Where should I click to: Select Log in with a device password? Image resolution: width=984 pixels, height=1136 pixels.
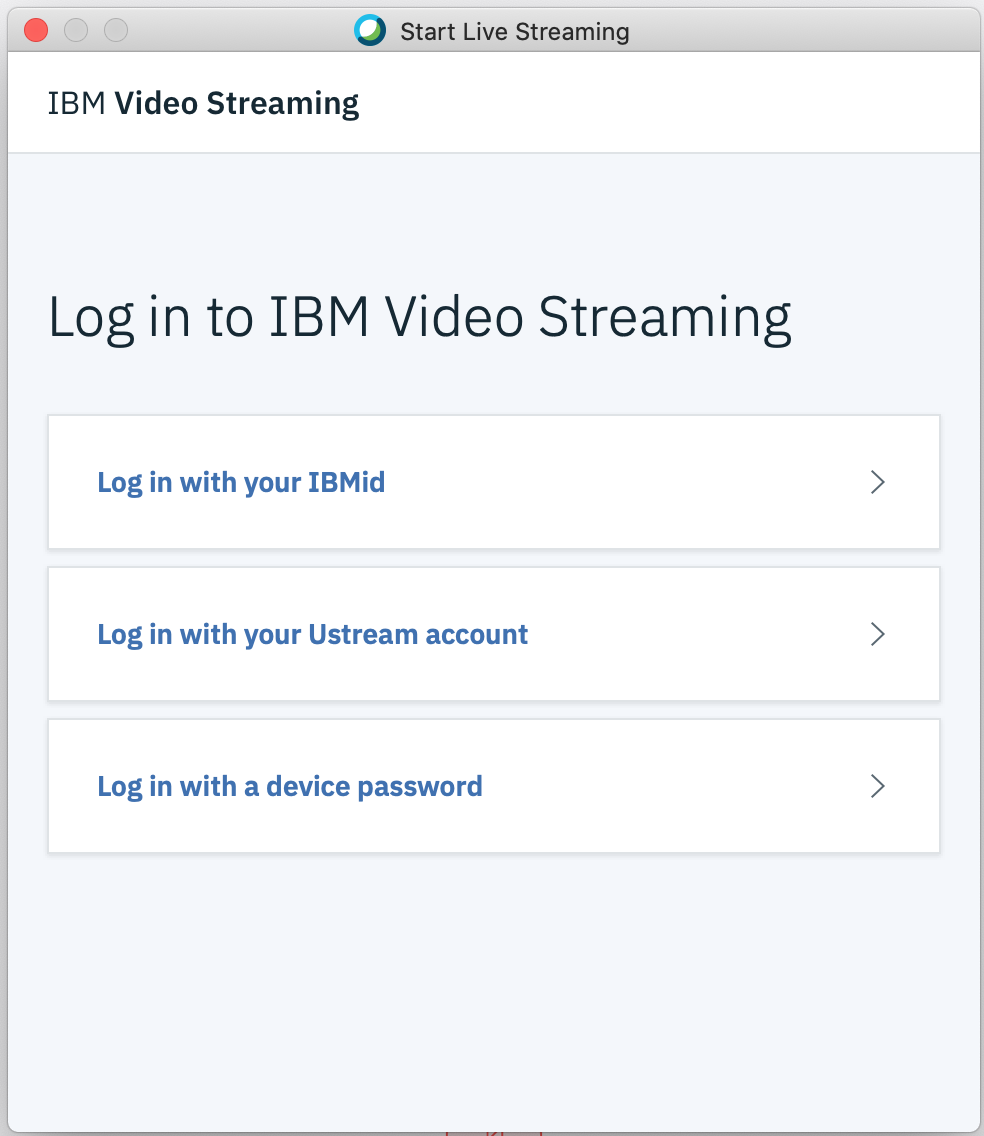tap(493, 786)
